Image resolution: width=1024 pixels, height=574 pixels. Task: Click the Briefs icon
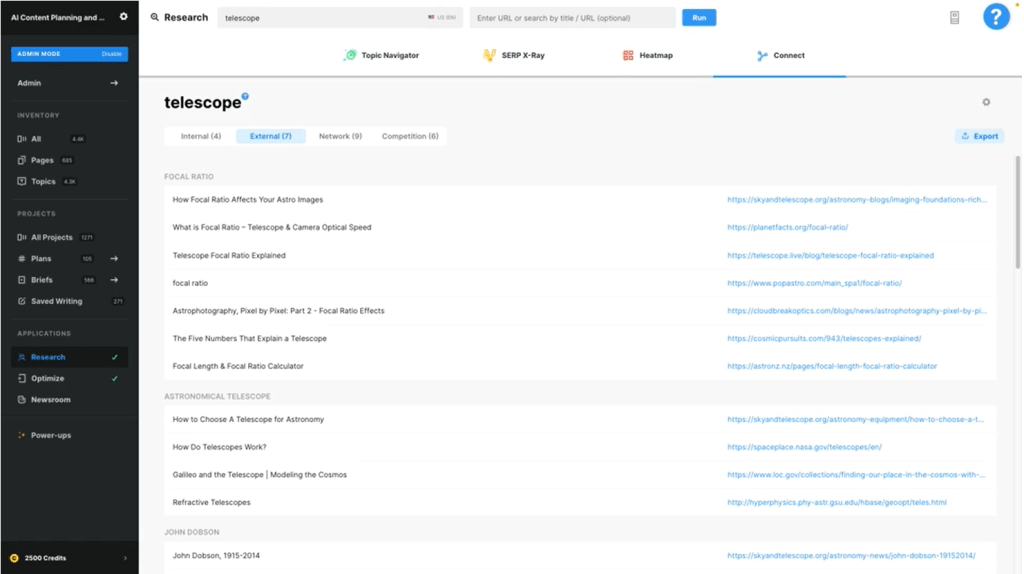click(22, 280)
